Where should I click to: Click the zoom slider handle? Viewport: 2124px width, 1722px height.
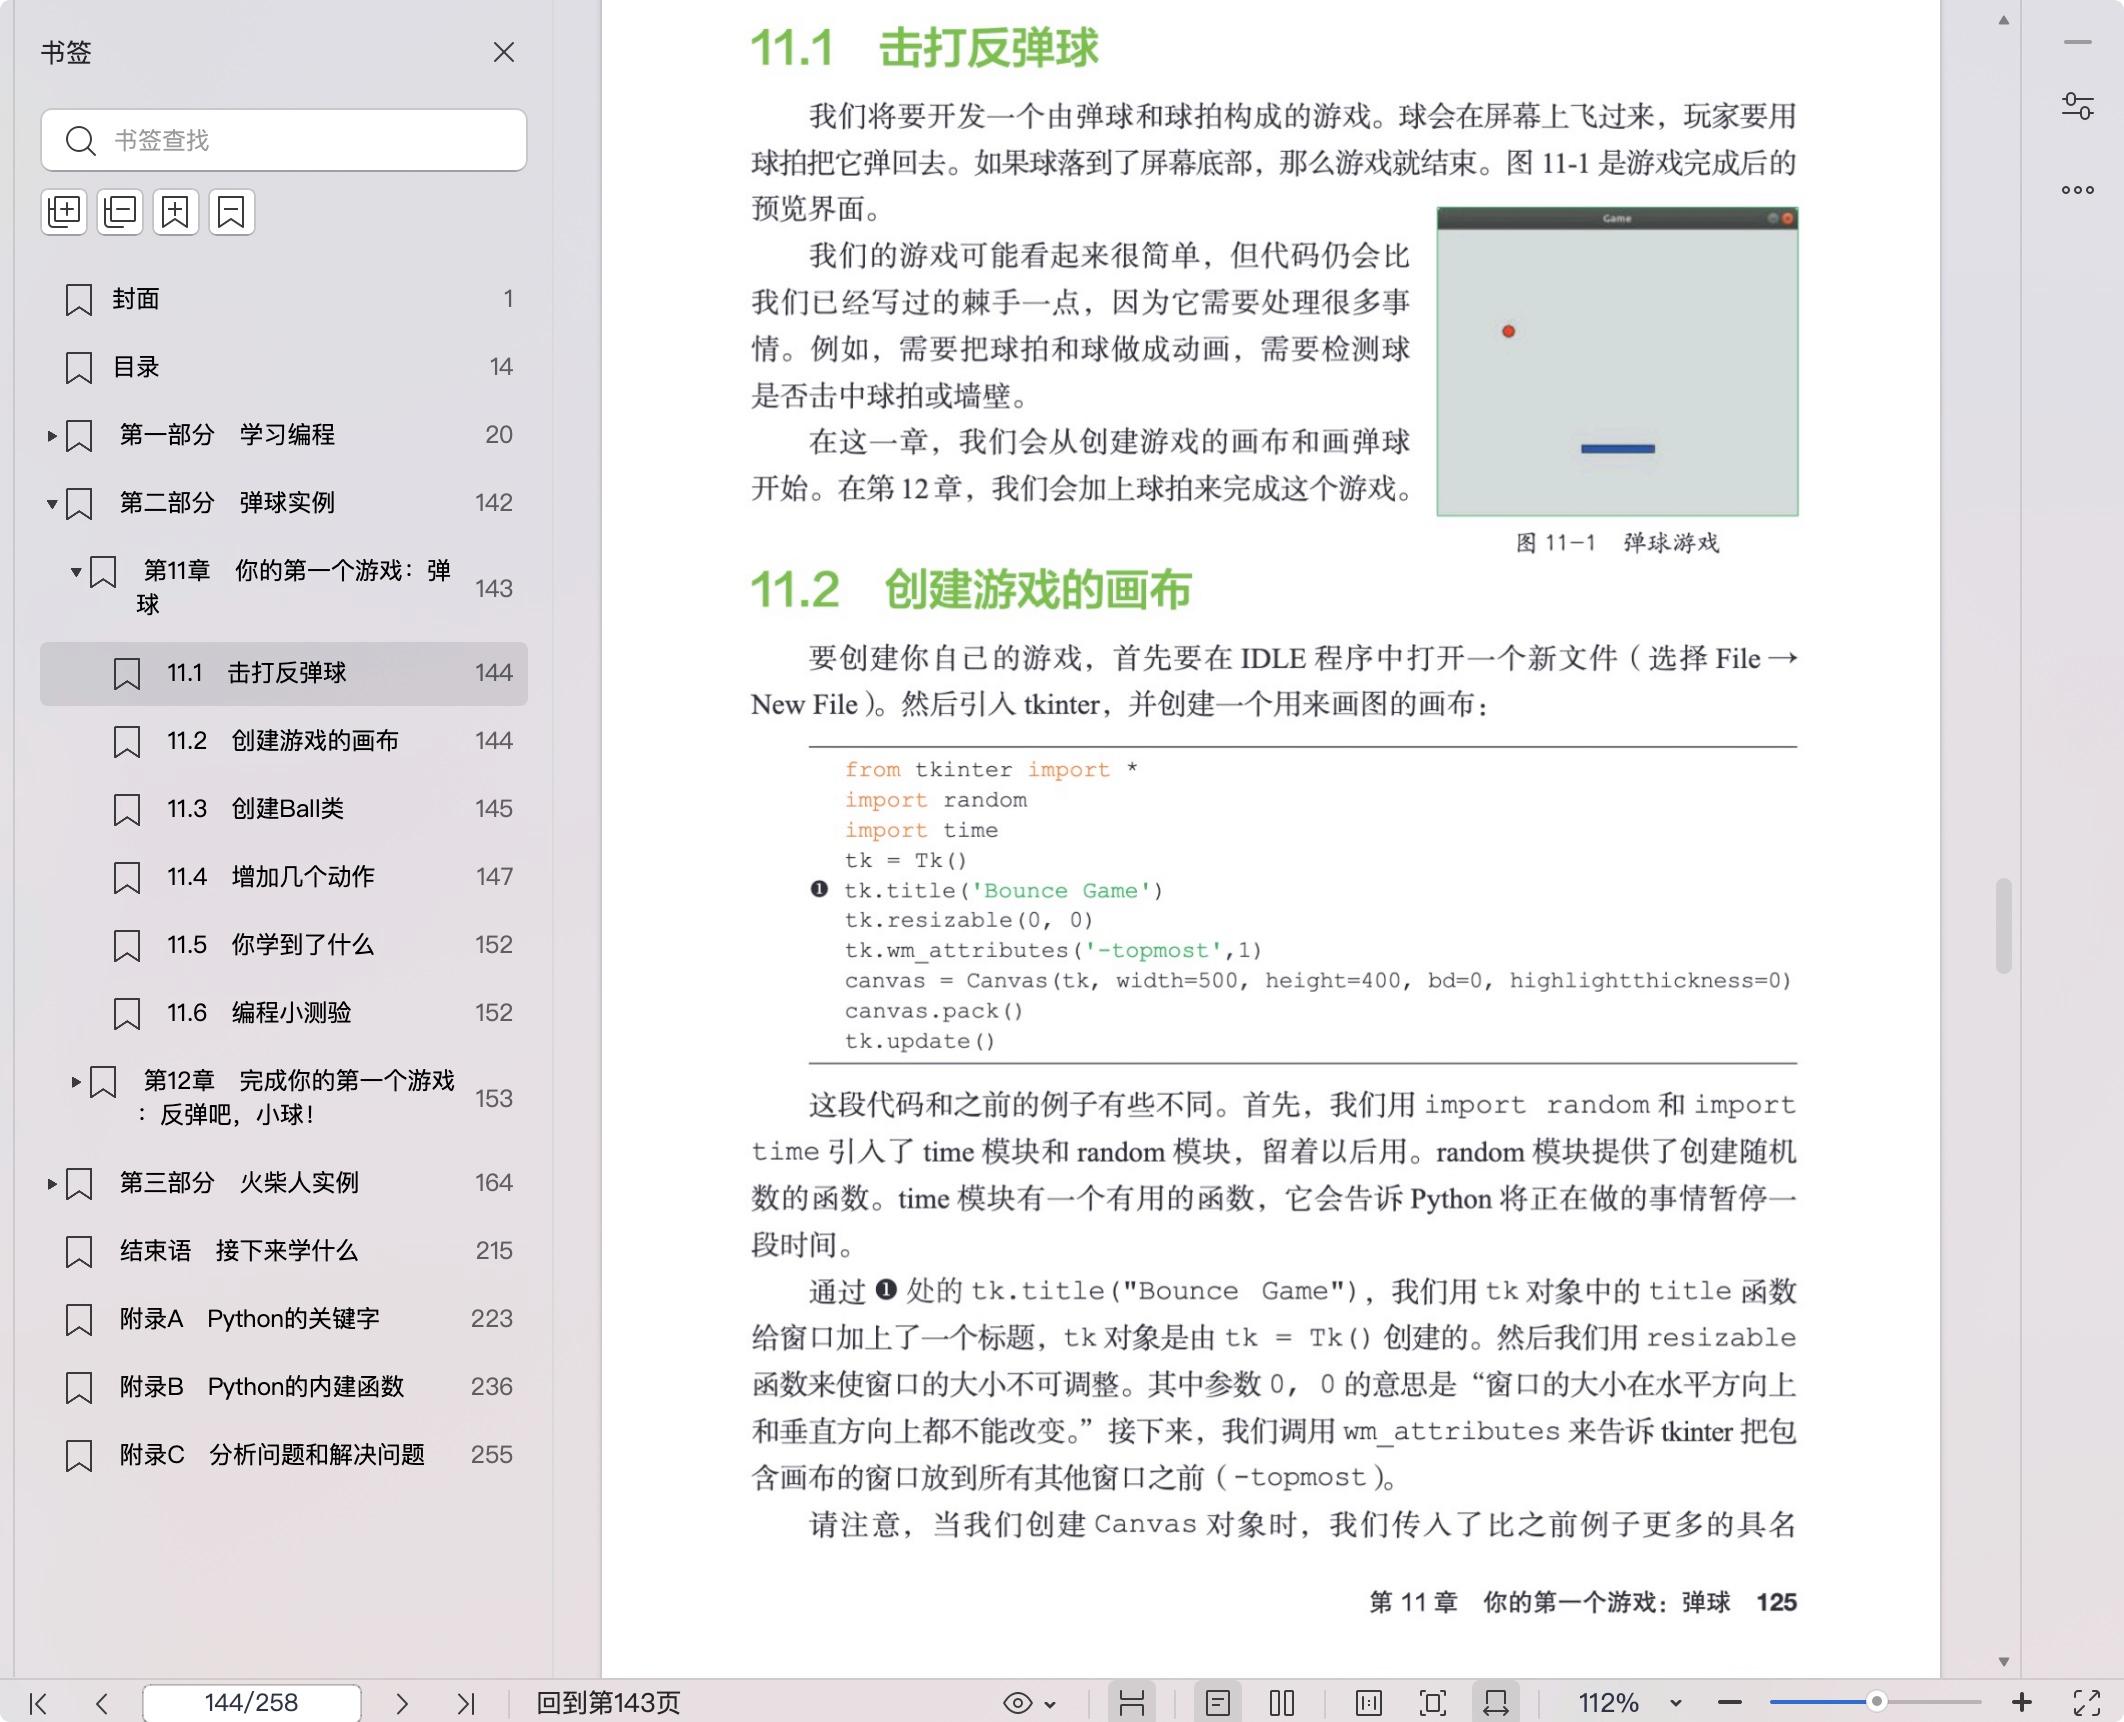pyautogui.click(x=1877, y=1702)
